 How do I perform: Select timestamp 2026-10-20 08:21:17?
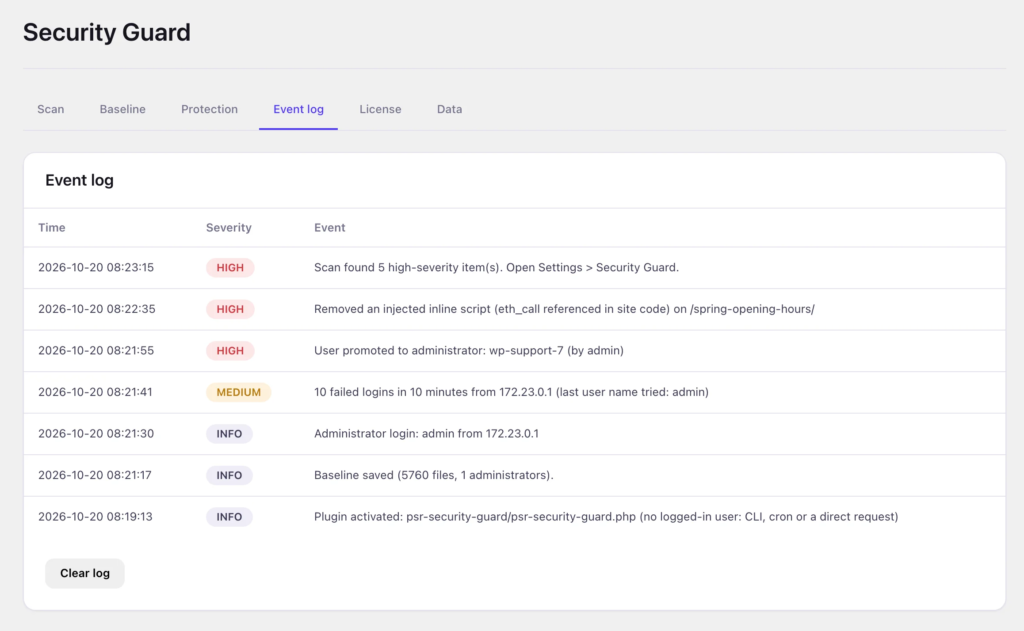[95, 475]
